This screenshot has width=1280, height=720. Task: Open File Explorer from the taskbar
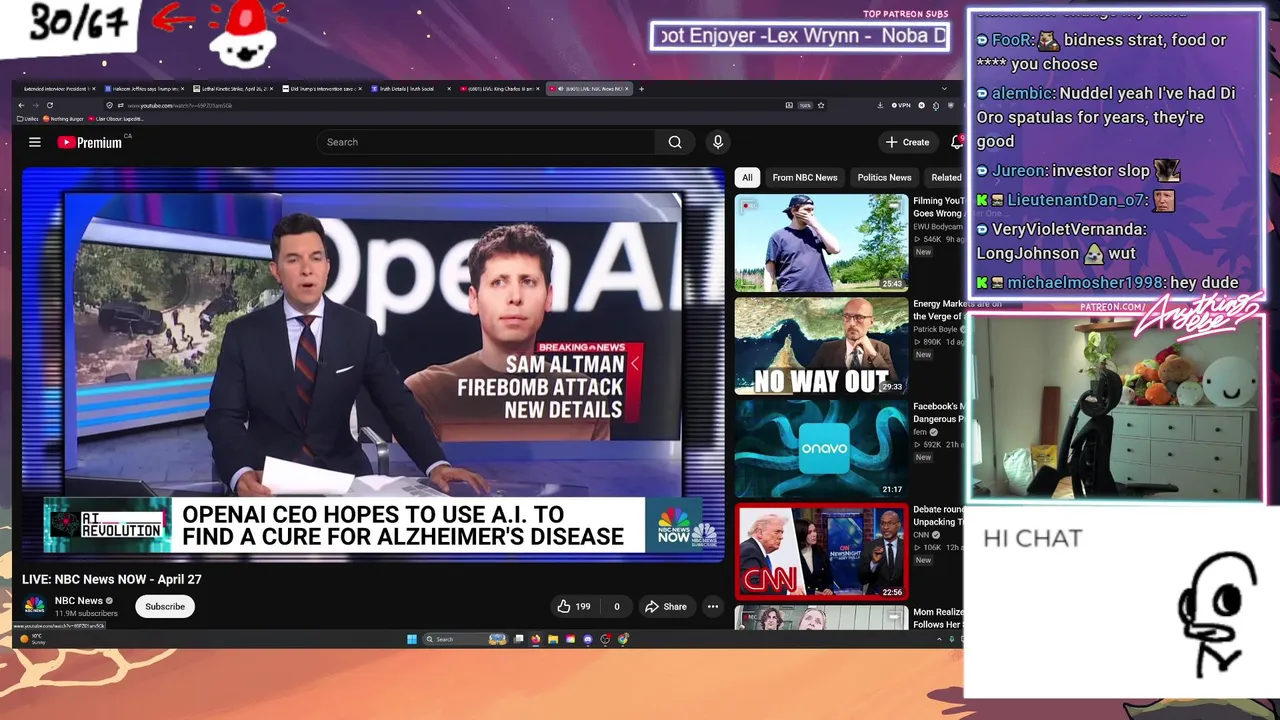tap(552, 639)
